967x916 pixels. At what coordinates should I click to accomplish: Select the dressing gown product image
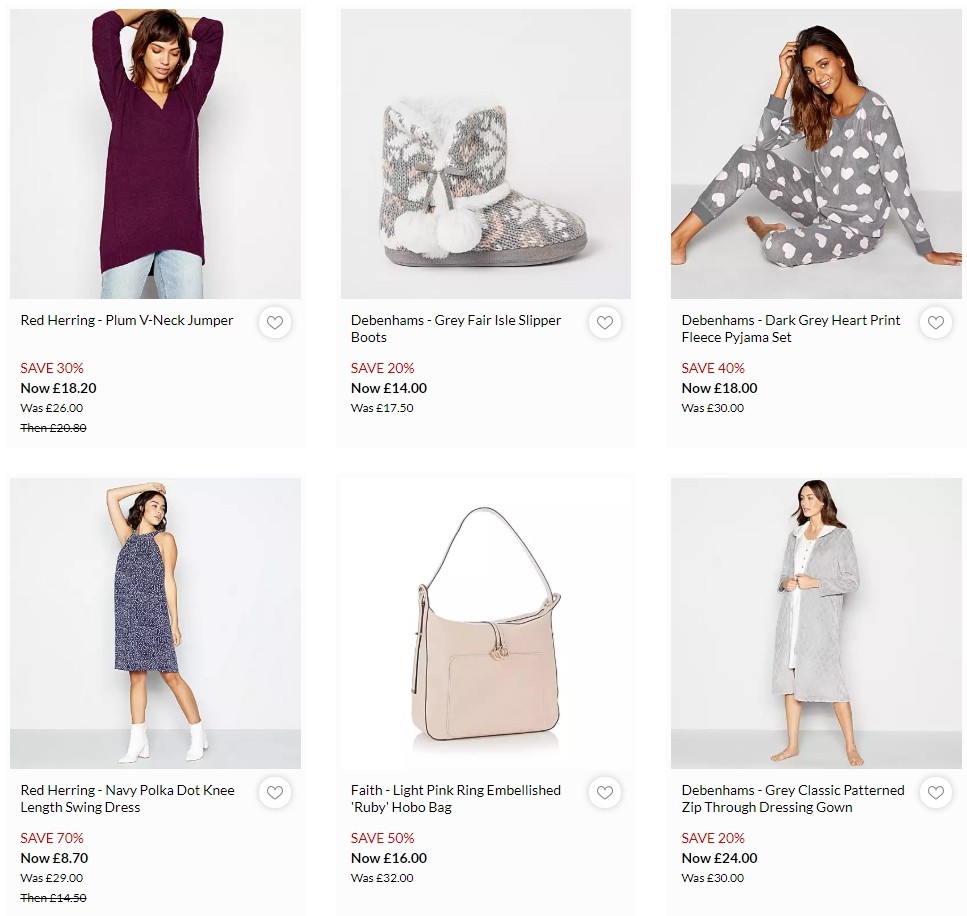pos(816,623)
